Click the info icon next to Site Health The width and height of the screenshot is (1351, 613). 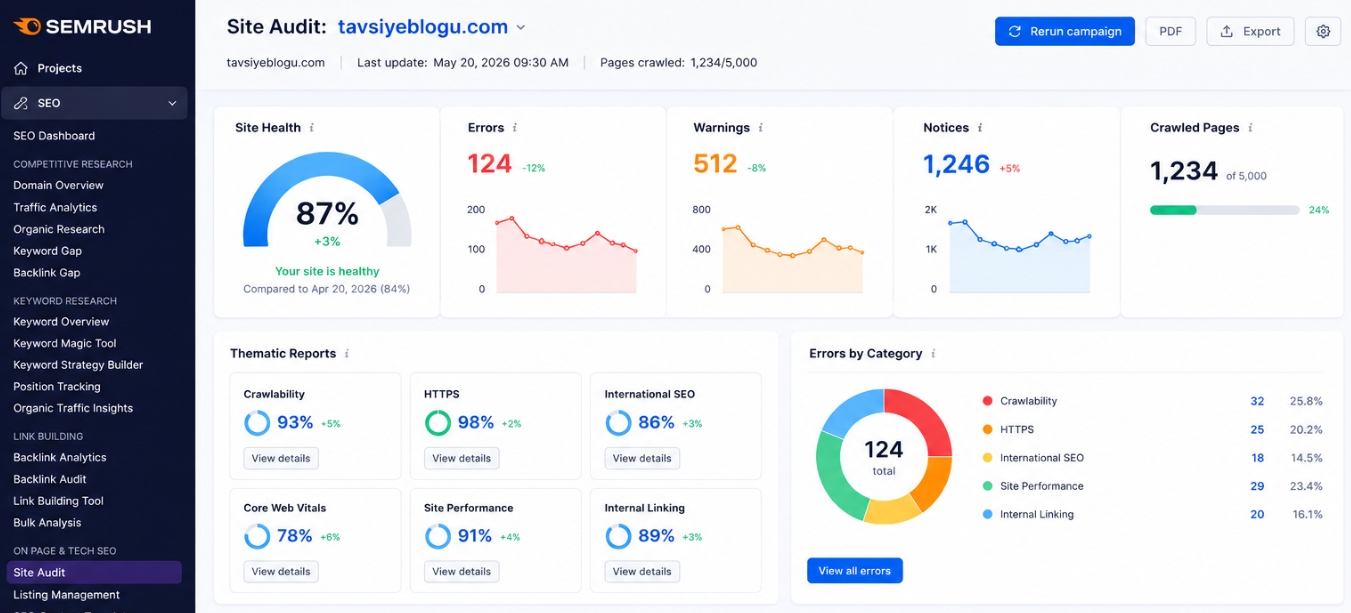click(x=312, y=128)
